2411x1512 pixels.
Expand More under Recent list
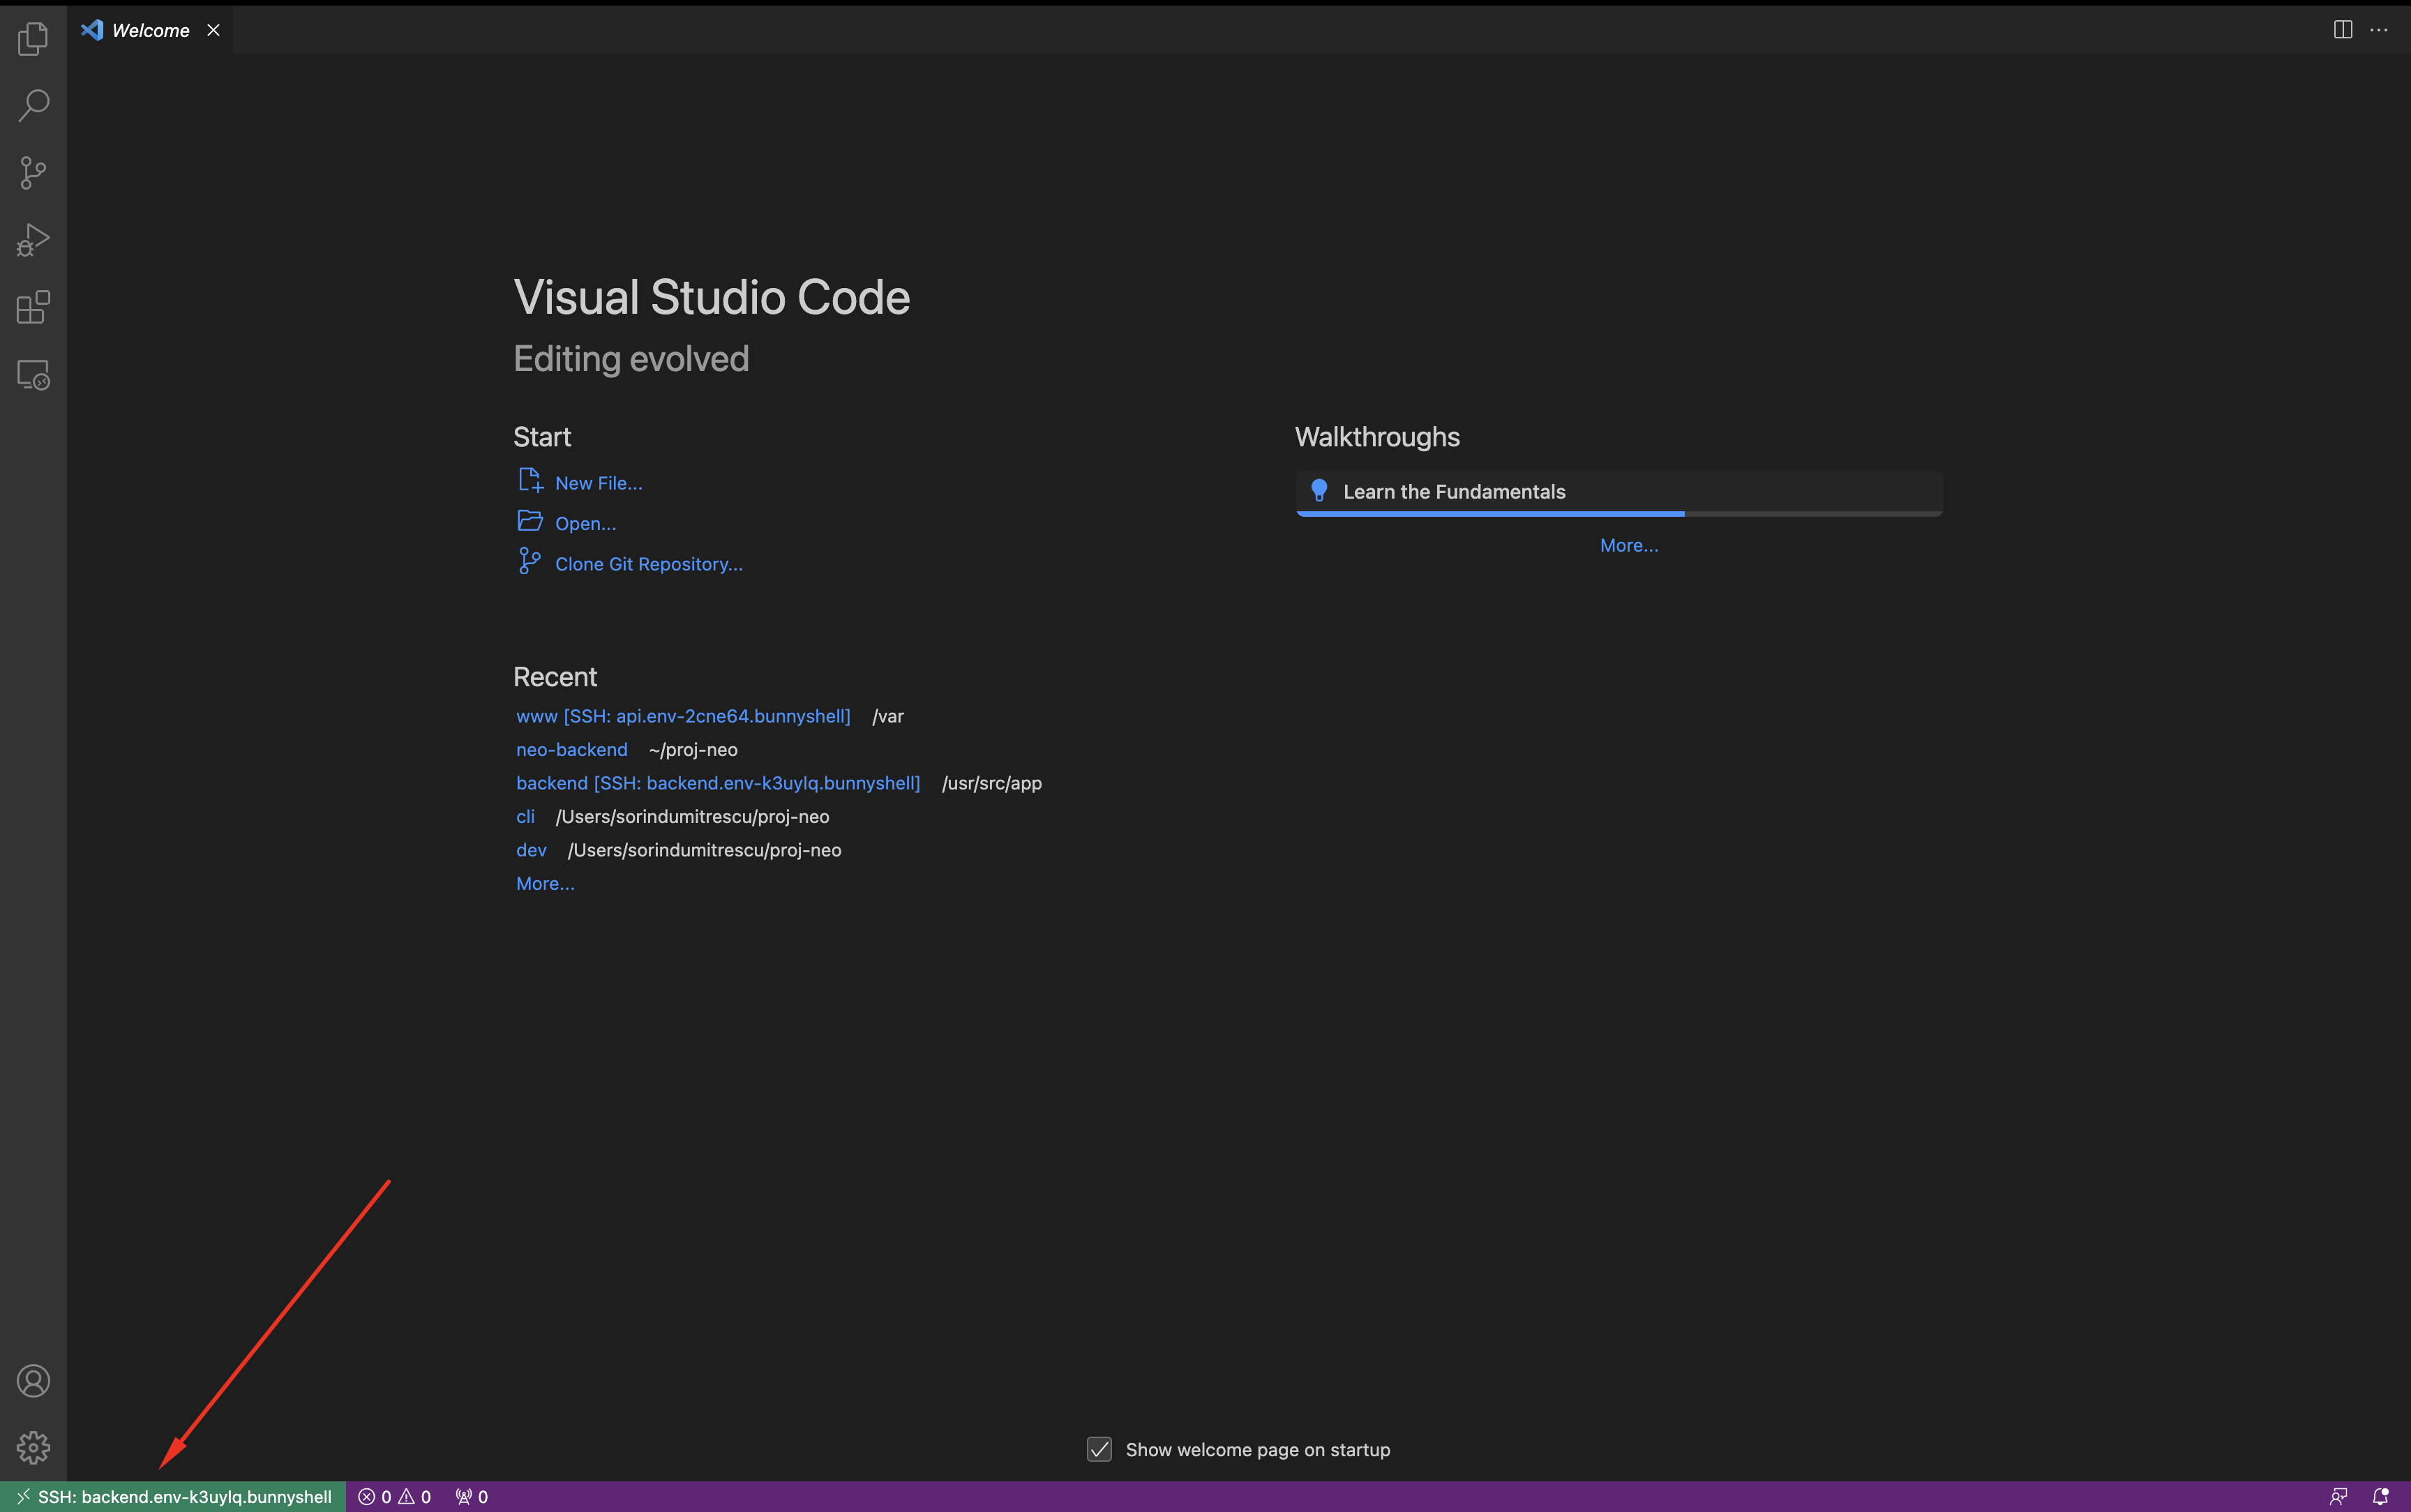tap(545, 884)
